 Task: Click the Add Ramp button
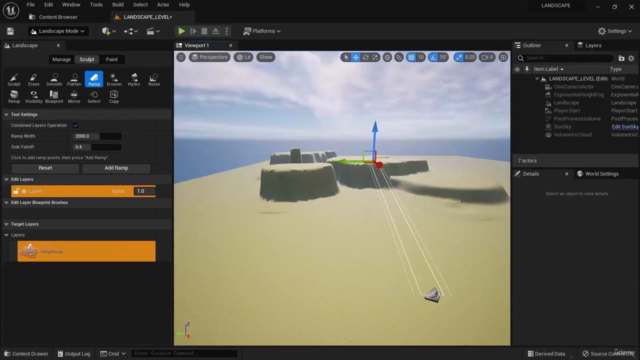[x=116, y=168]
